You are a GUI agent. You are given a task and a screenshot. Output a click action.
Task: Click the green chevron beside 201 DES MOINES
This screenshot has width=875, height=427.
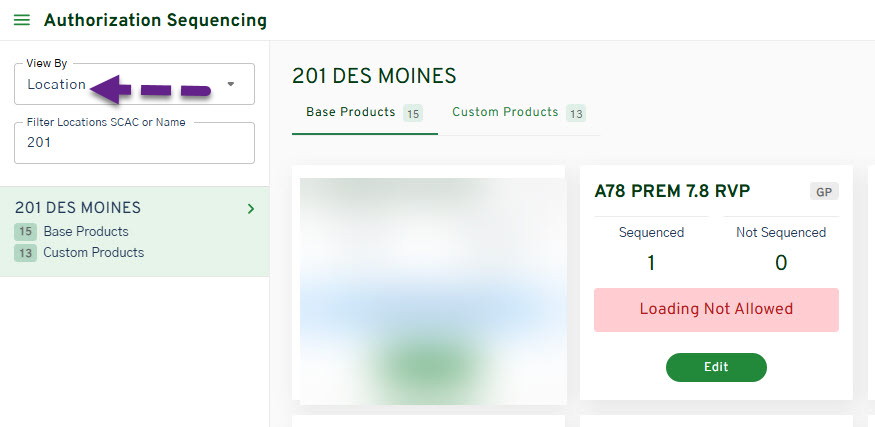(x=250, y=209)
